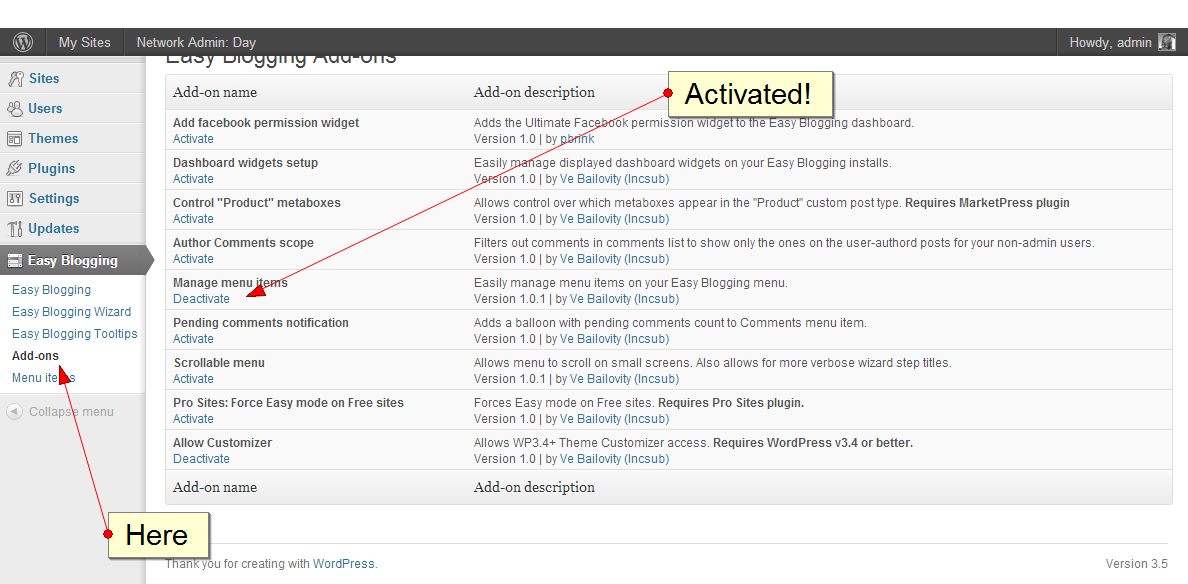Open the Sites menu icon in sidebar
The width and height of the screenshot is (1188, 584).
[14, 79]
